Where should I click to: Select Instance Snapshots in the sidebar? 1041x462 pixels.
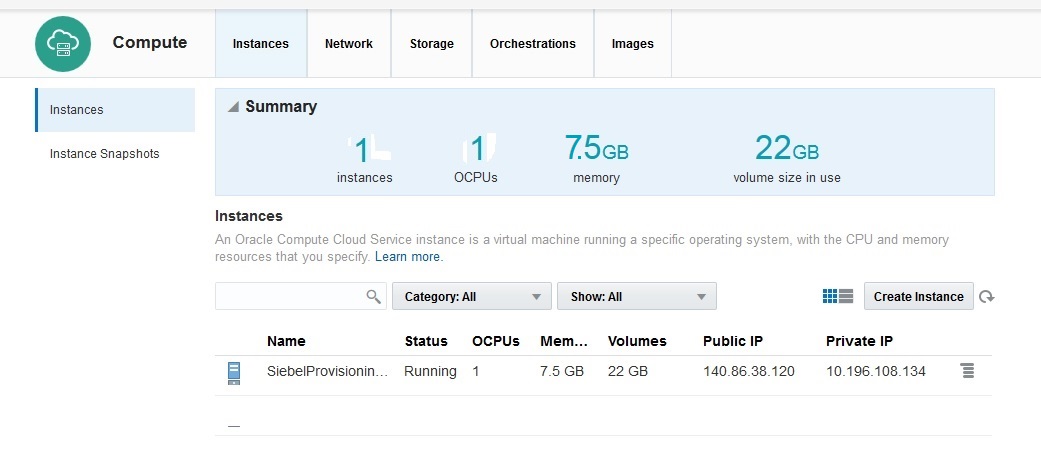(x=104, y=154)
